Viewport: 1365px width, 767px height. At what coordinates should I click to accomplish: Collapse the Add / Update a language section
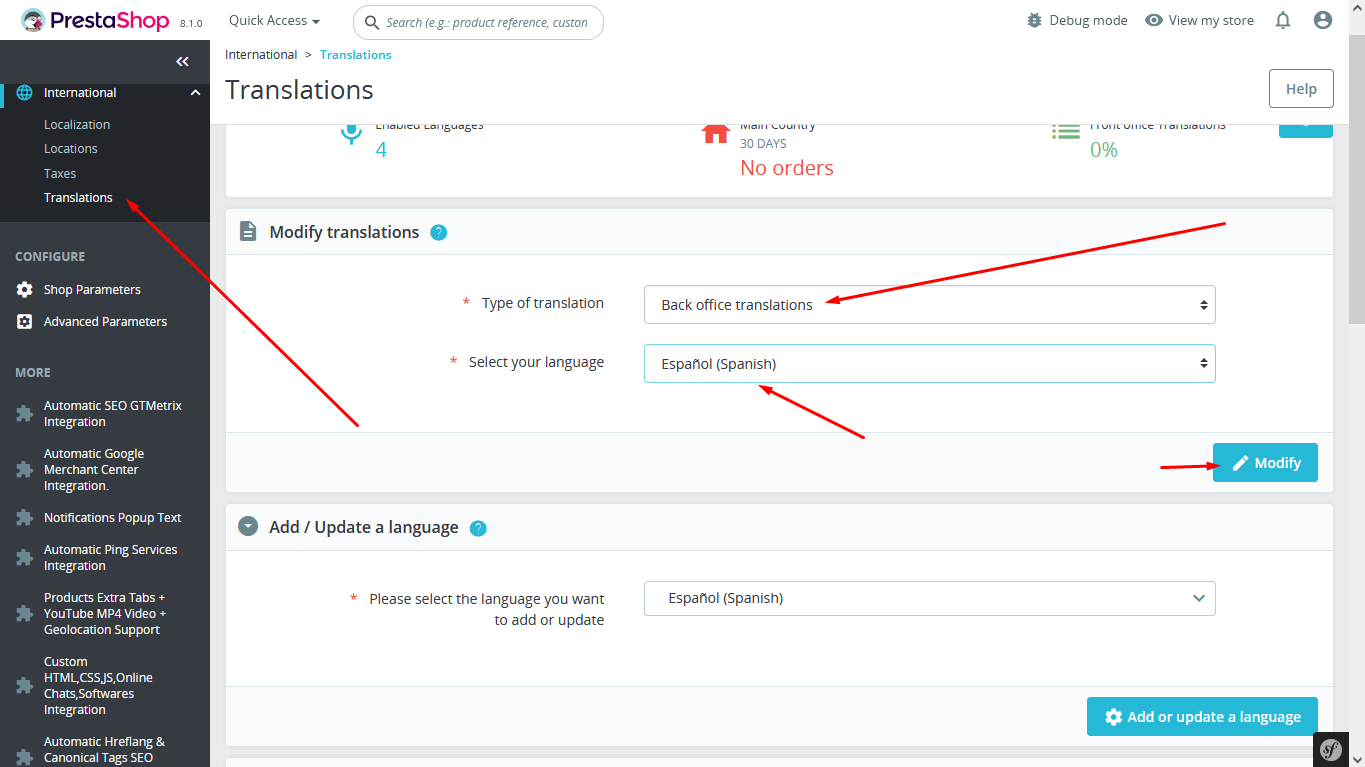[248, 527]
